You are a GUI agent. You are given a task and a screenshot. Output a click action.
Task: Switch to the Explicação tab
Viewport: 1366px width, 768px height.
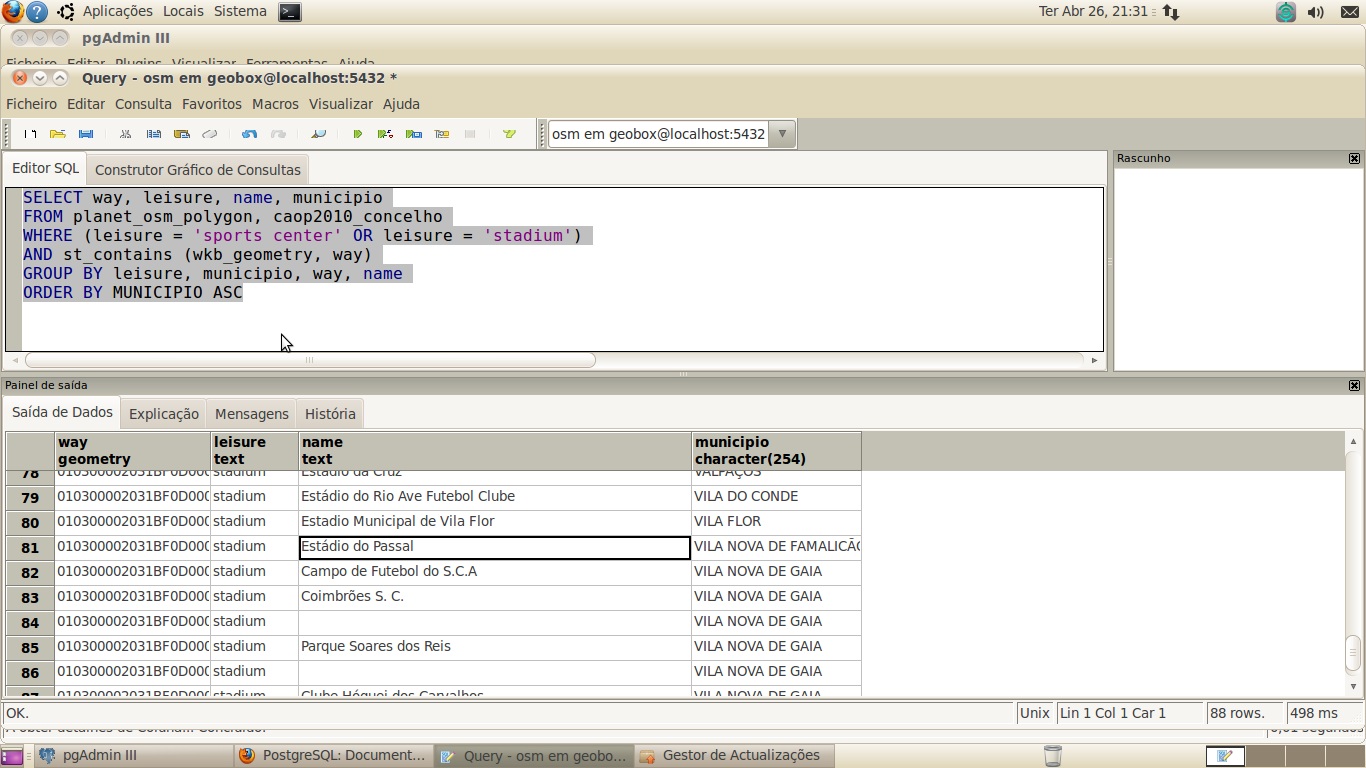[164, 413]
